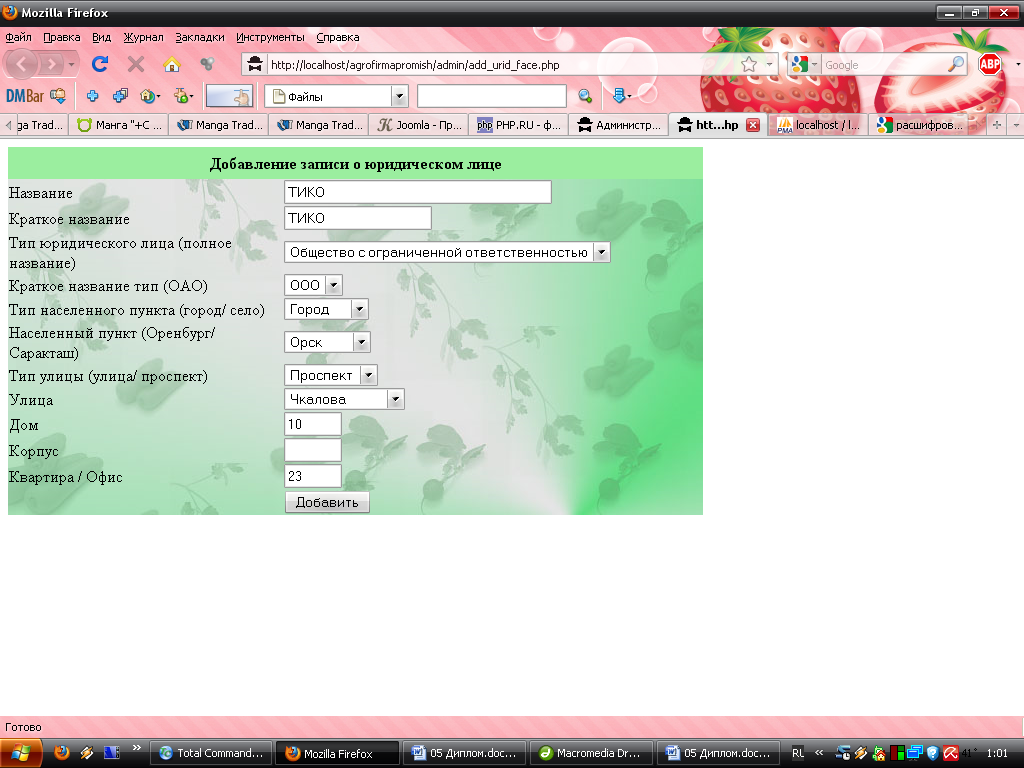
Task: Open the Инструменты menu
Action: click(x=270, y=37)
